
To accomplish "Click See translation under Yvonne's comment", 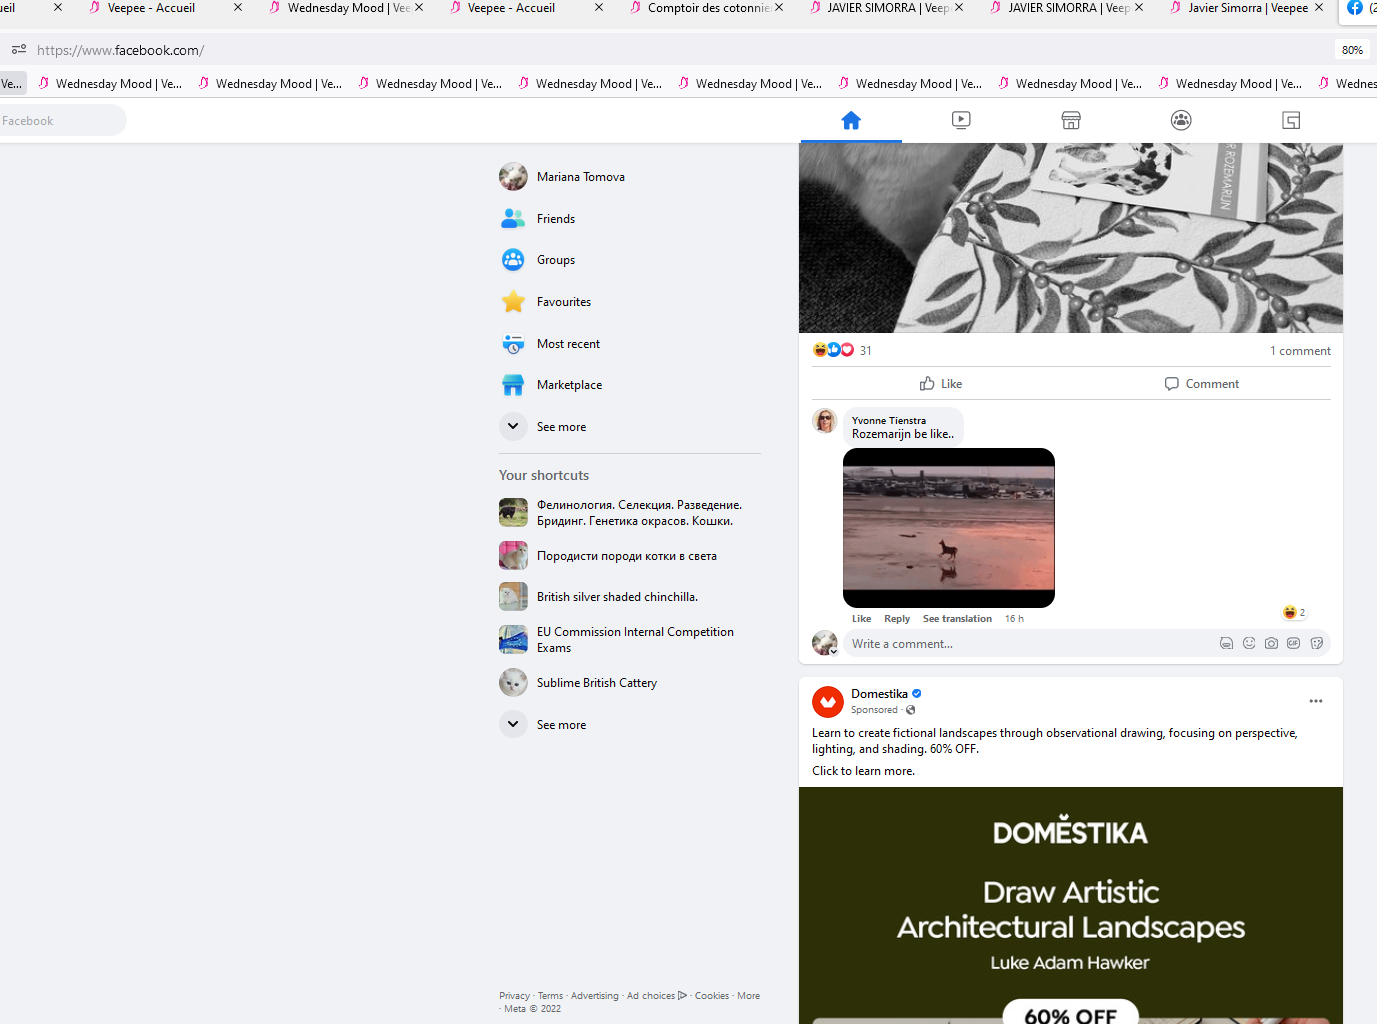I will [957, 619].
